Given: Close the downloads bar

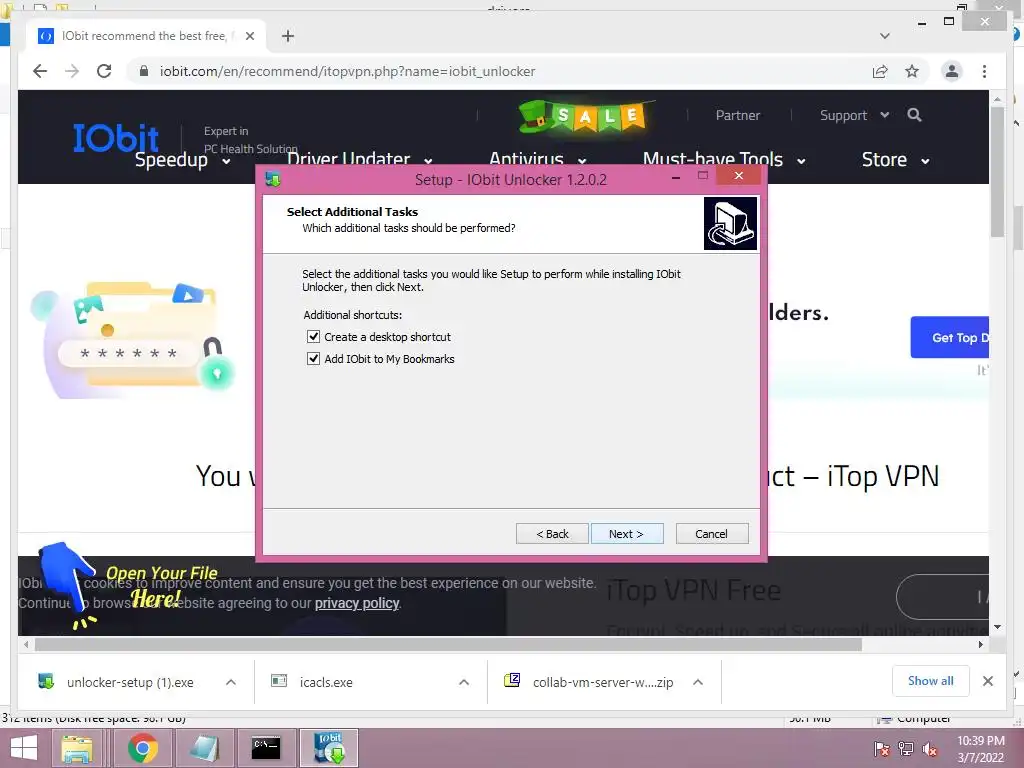Looking at the screenshot, I should 987,681.
